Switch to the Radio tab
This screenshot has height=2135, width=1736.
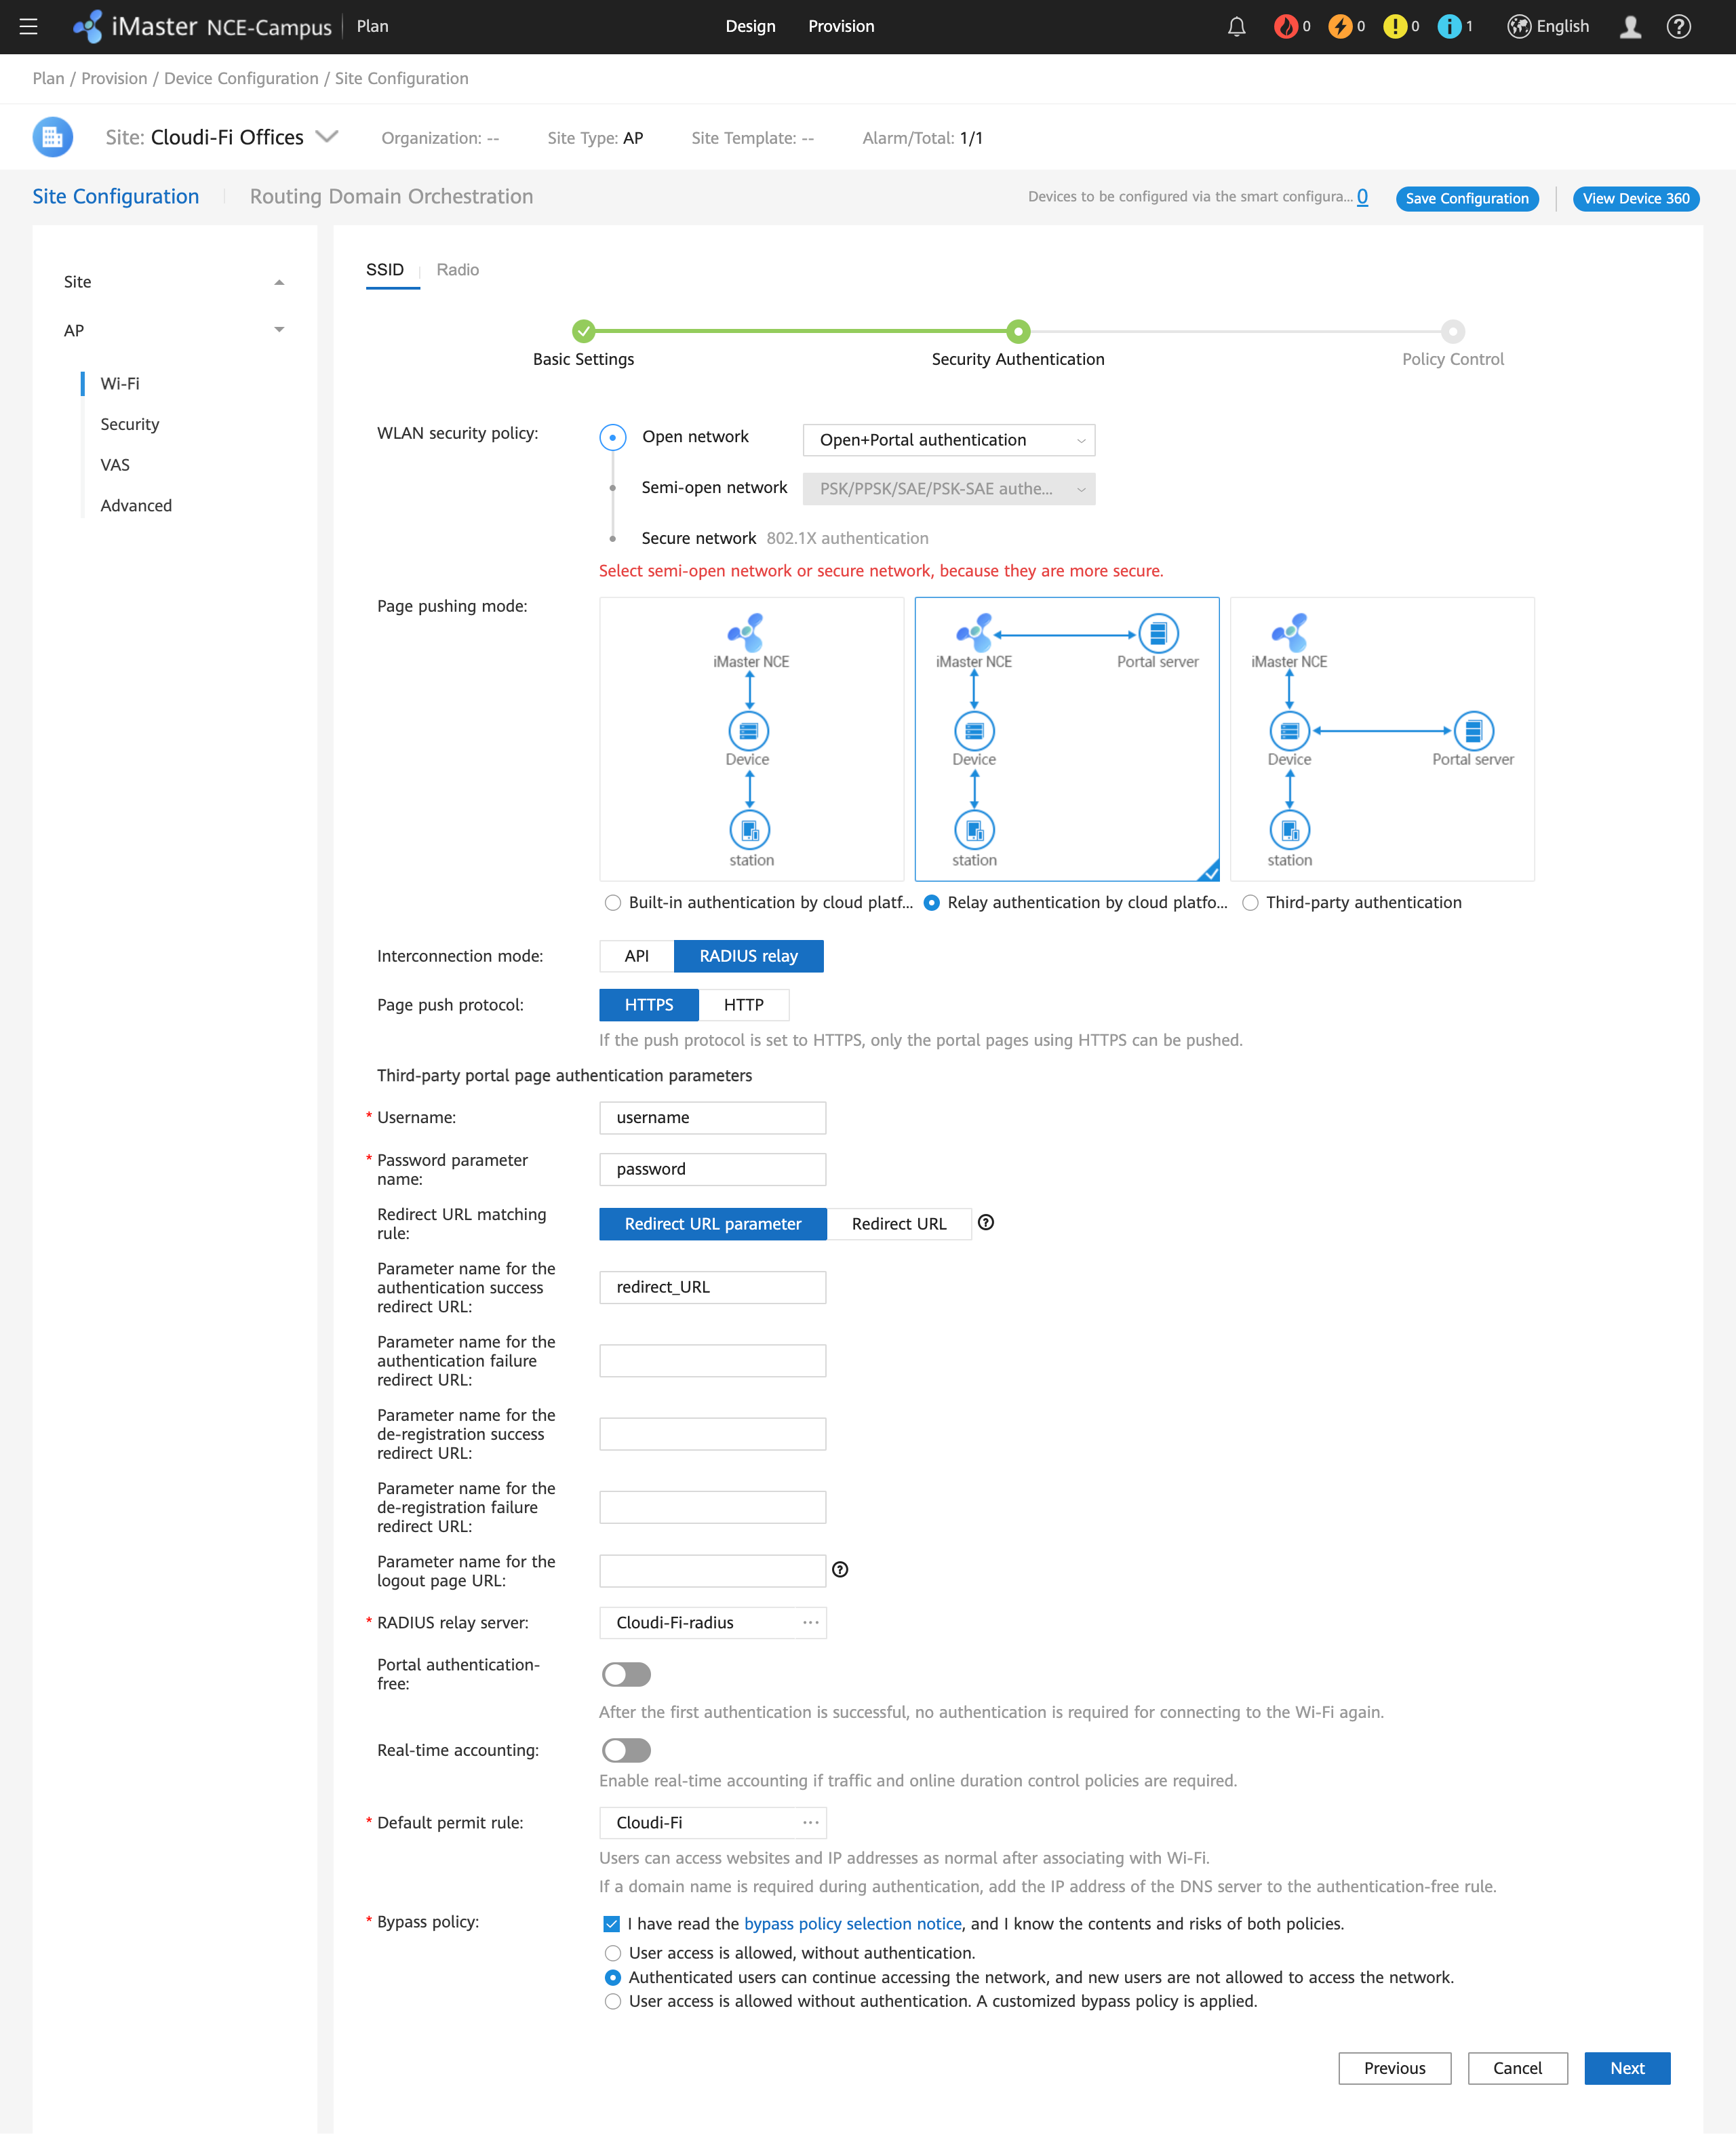click(x=457, y=269)
